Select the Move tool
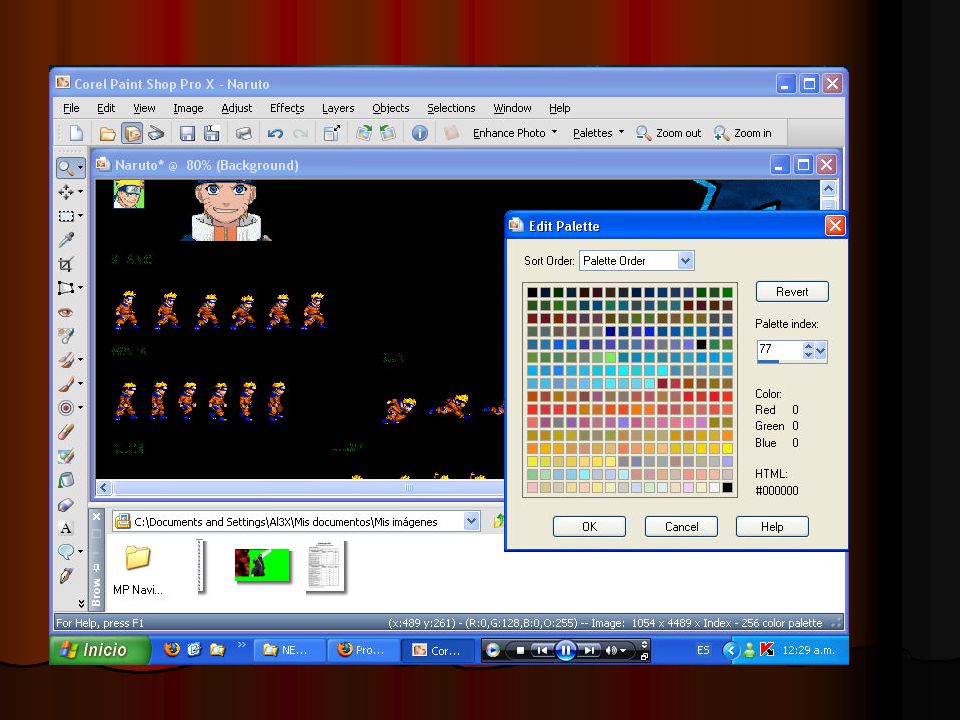The height and width of the screenshot is (720, 960). pos(65,192)
